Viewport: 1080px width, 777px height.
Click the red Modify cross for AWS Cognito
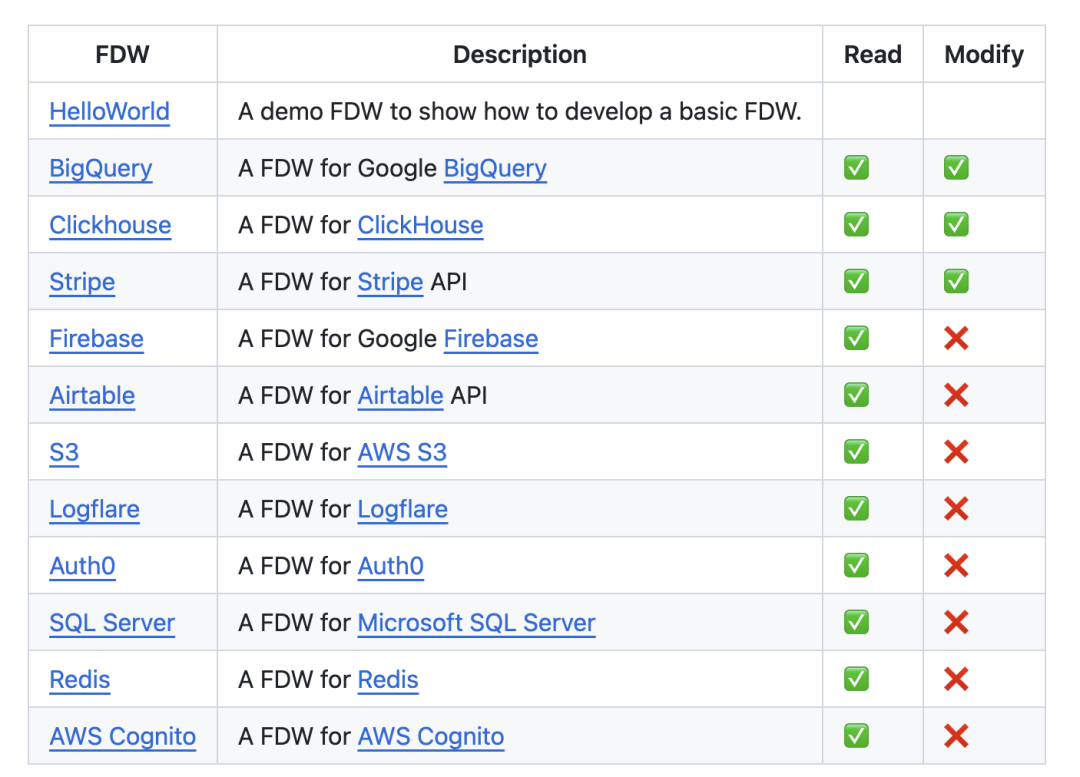[956, 737]
